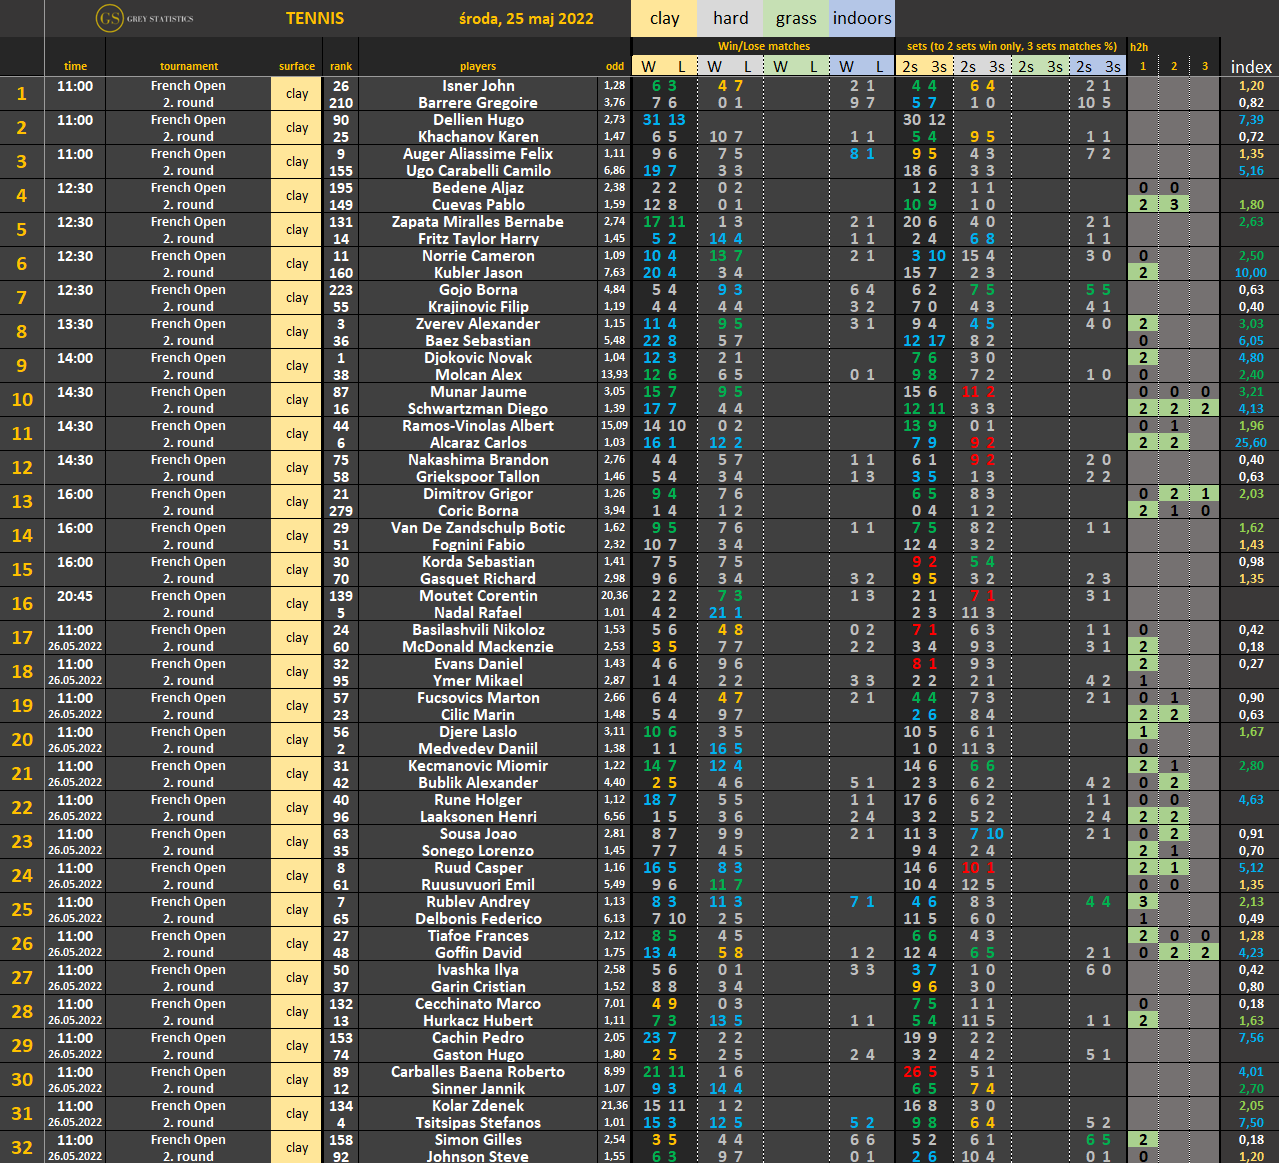Viewport: 1279px width, 1163px height.
Task: Click the rank column header
Action: click(x=341, y=66)
